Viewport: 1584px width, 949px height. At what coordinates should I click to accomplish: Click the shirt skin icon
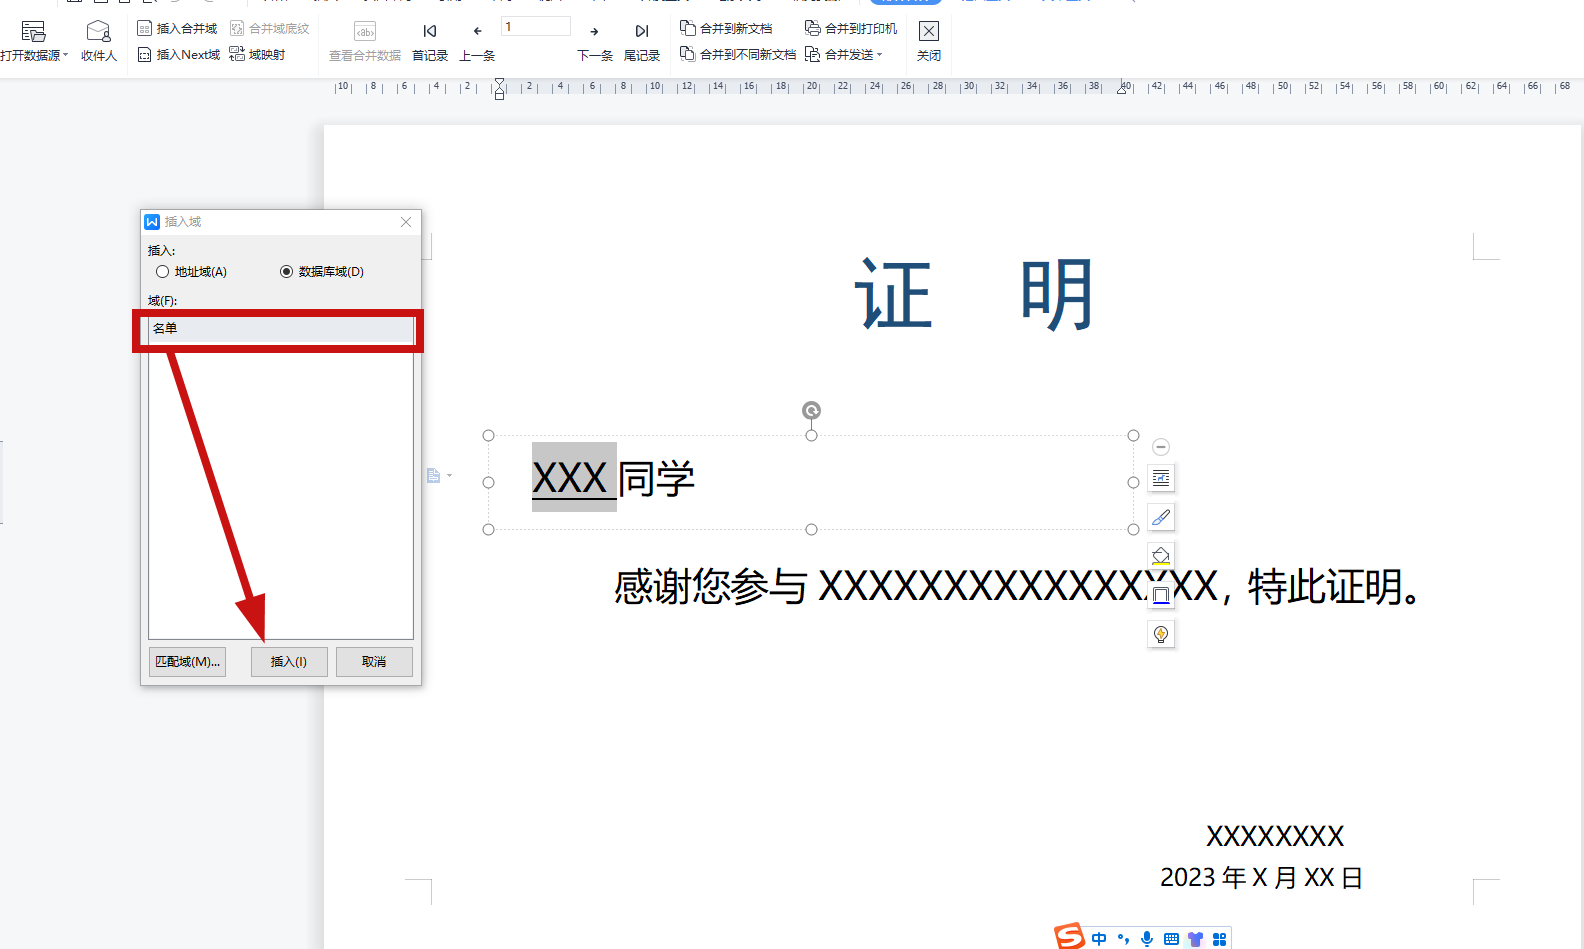[x=1195, y=938]
